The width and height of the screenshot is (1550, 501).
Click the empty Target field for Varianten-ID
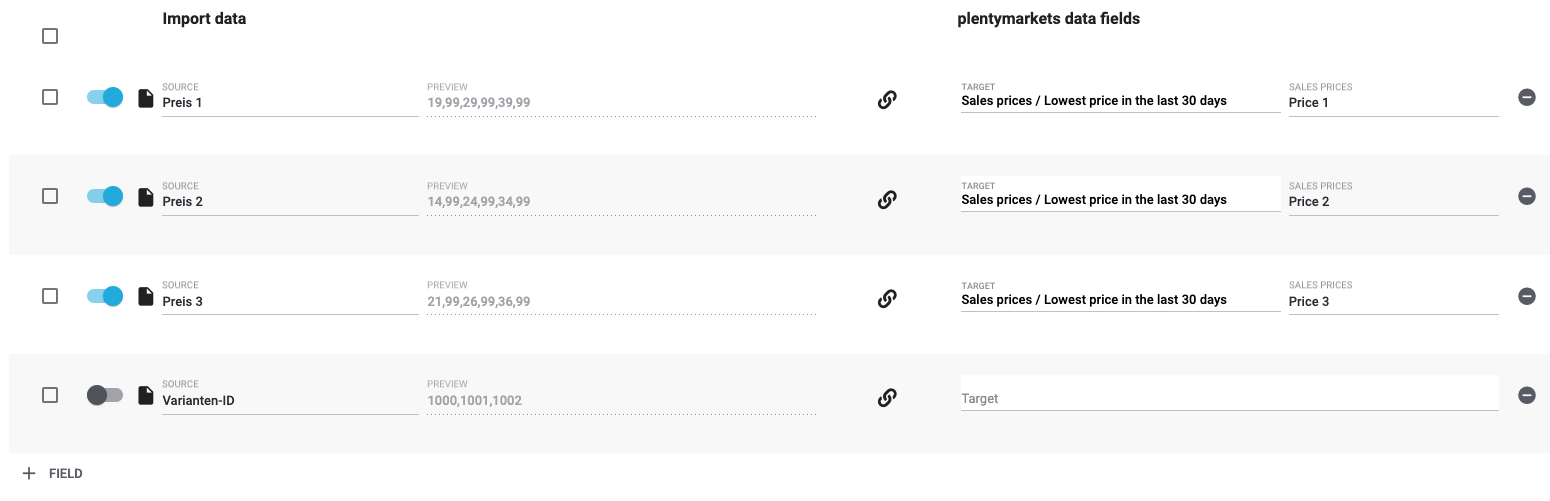pos(1228,398)
